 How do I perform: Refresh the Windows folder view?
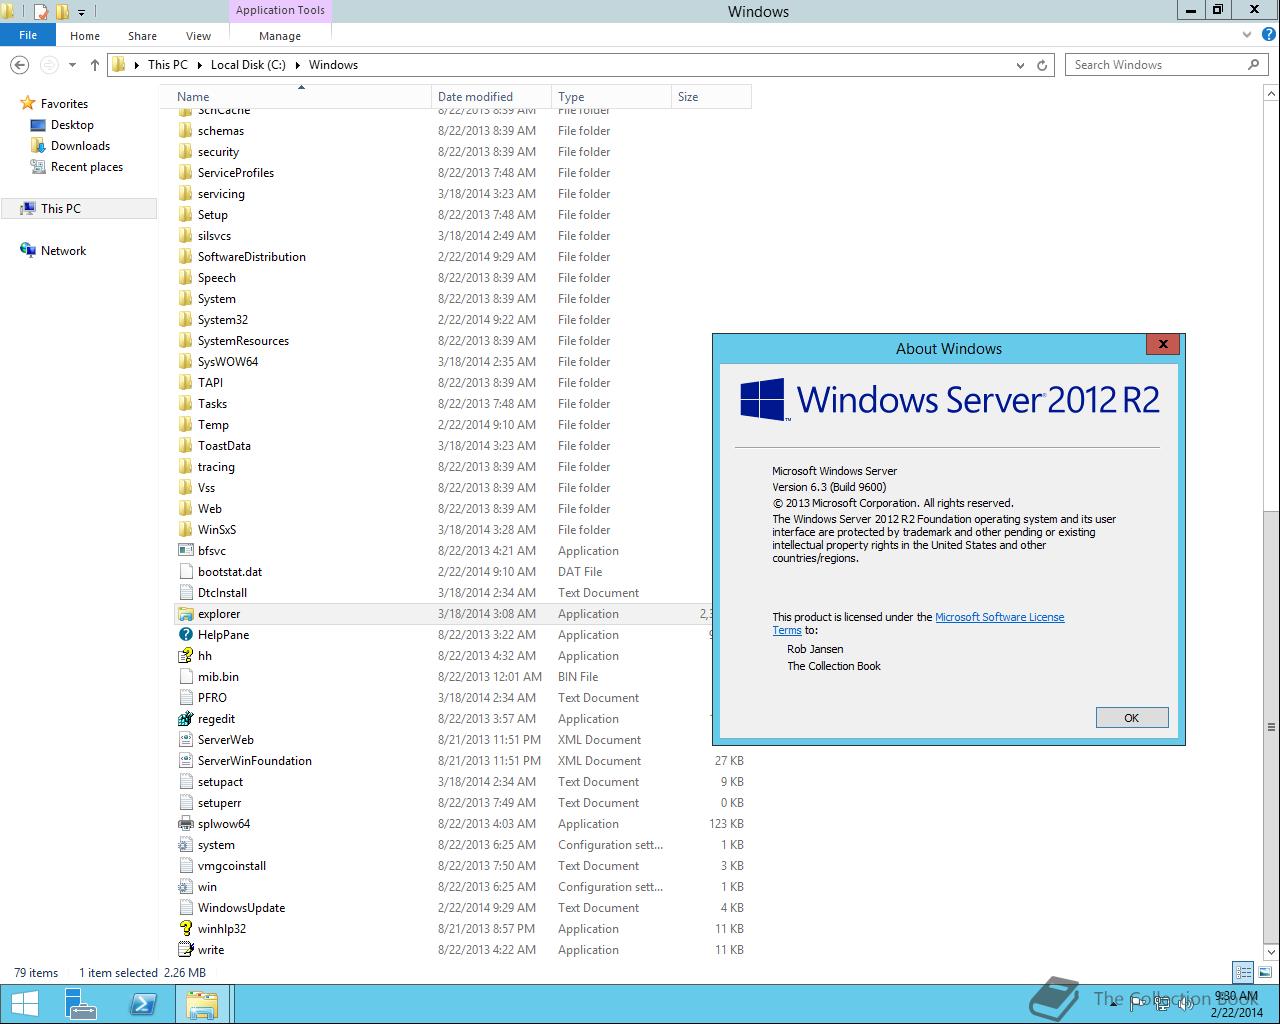pos(1042,65)
